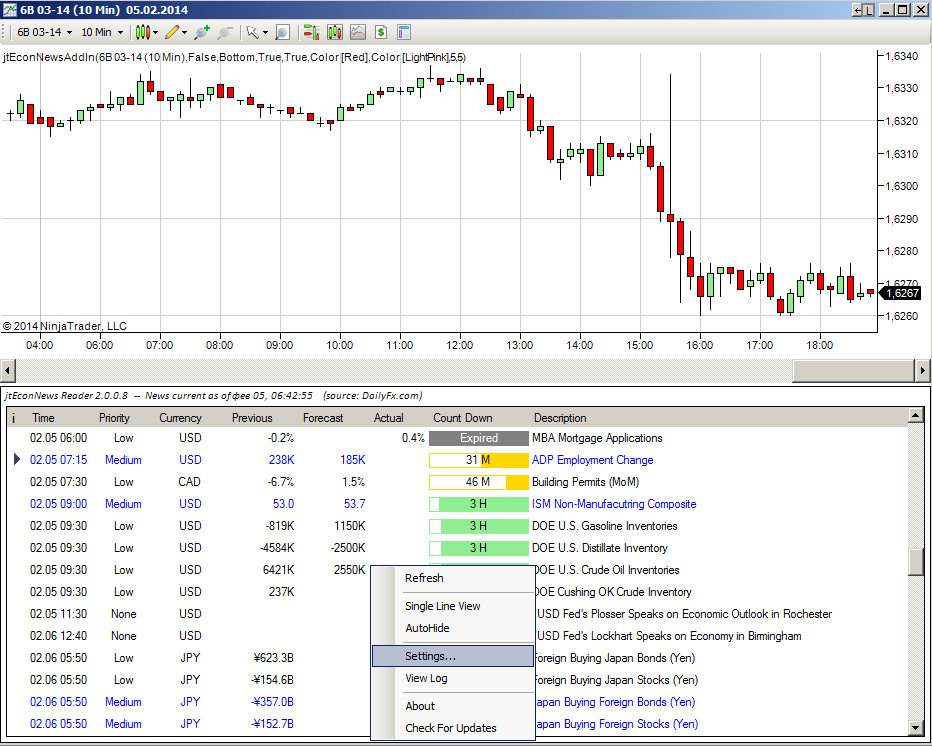Click the news list vertical scrollbar thumb
Screen dimensions: 932x746
pyautogui.click(x=915, y=561)
